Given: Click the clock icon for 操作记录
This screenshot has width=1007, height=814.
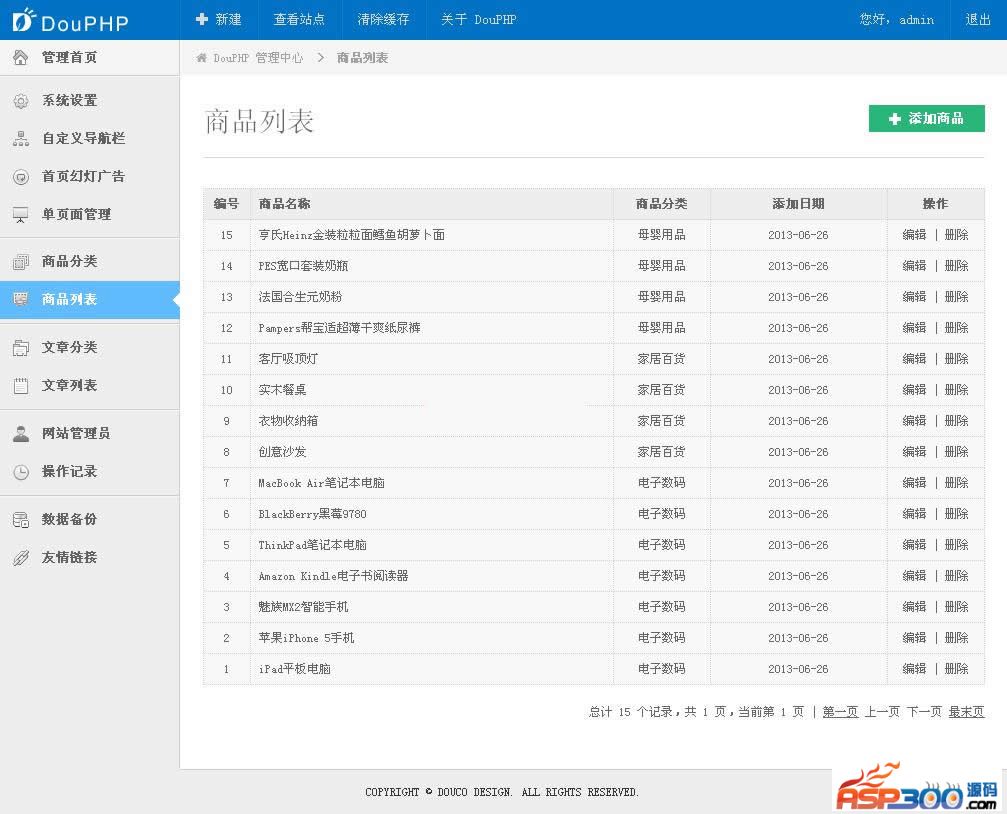Looking at the screenshot, I should [21, 472].
